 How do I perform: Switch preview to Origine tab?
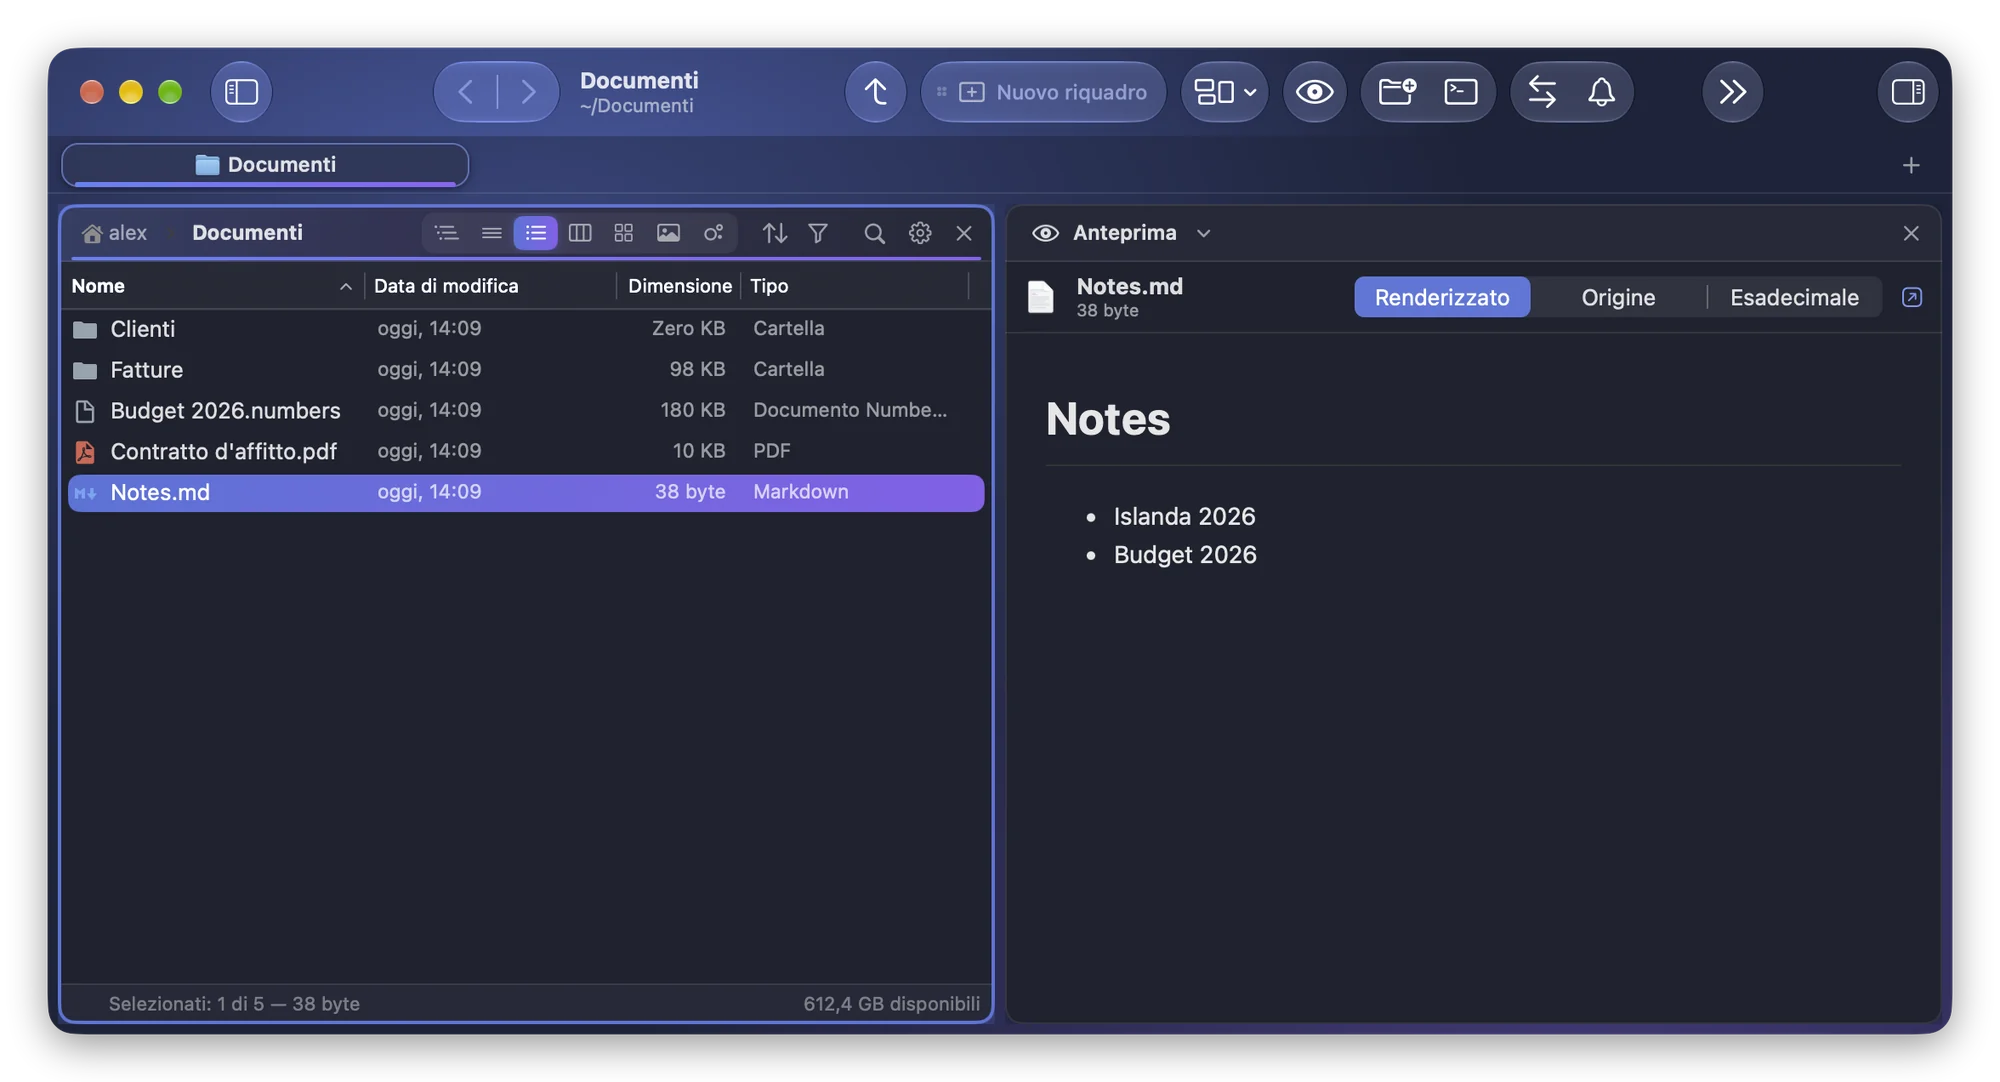1618,297
